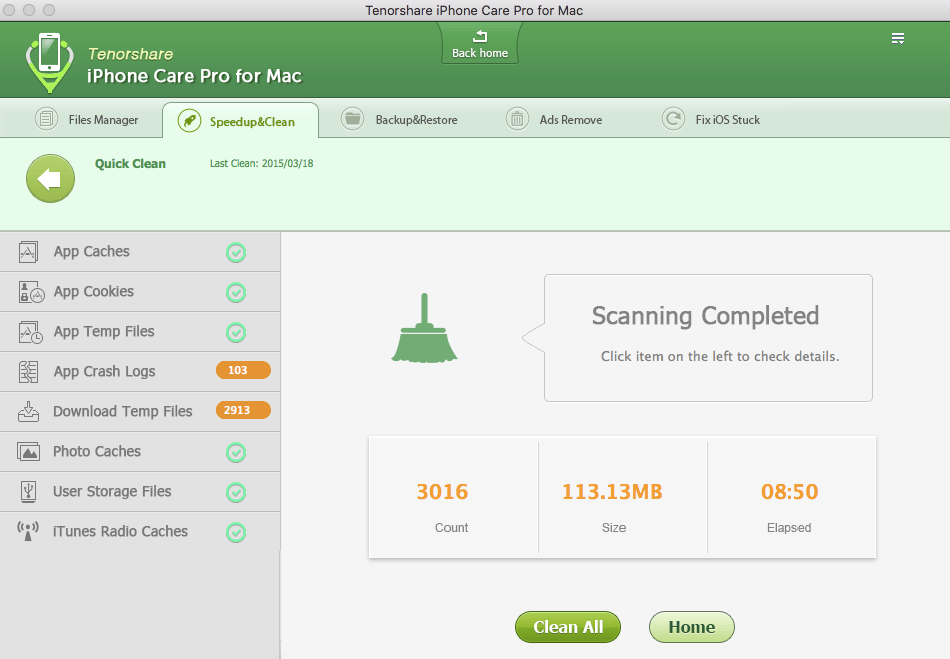Select the App Caches row

pyautogui.click(x=140, y=252)
